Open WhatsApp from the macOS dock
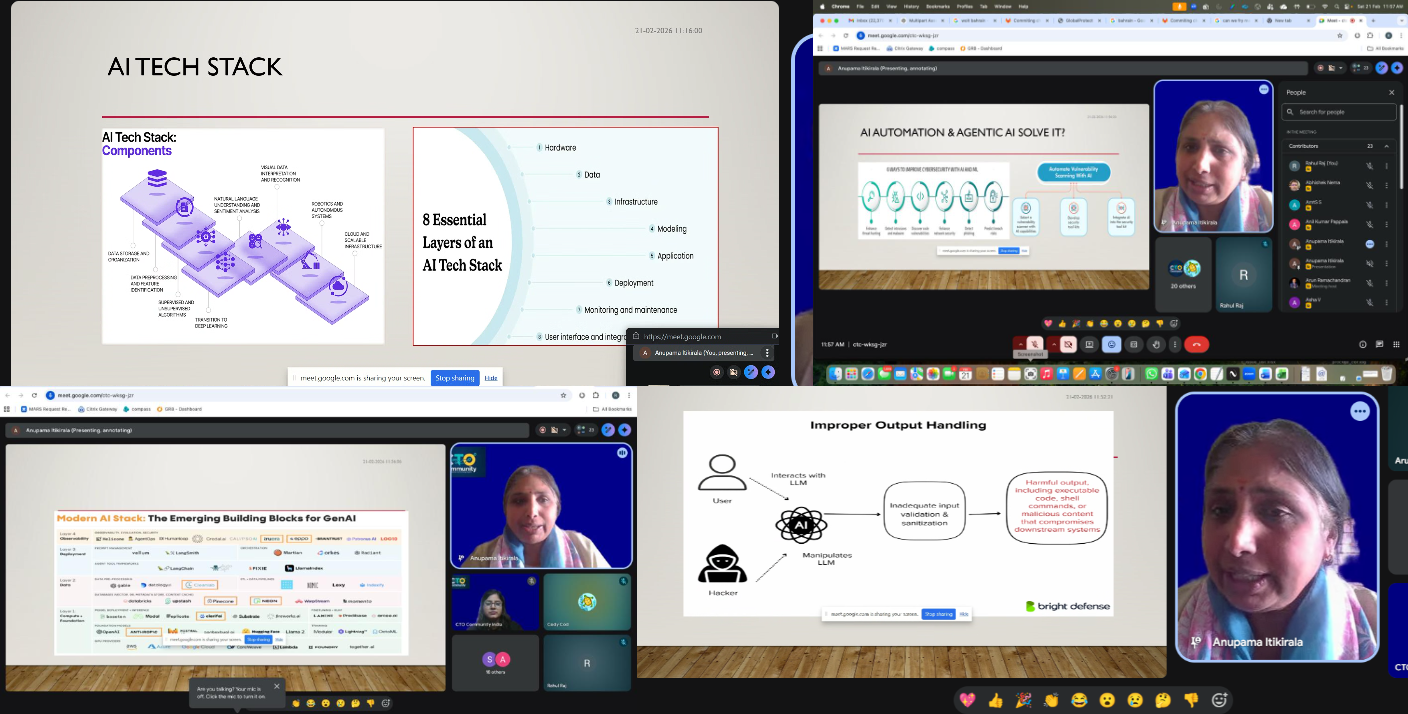 (x=1151, y=374)
